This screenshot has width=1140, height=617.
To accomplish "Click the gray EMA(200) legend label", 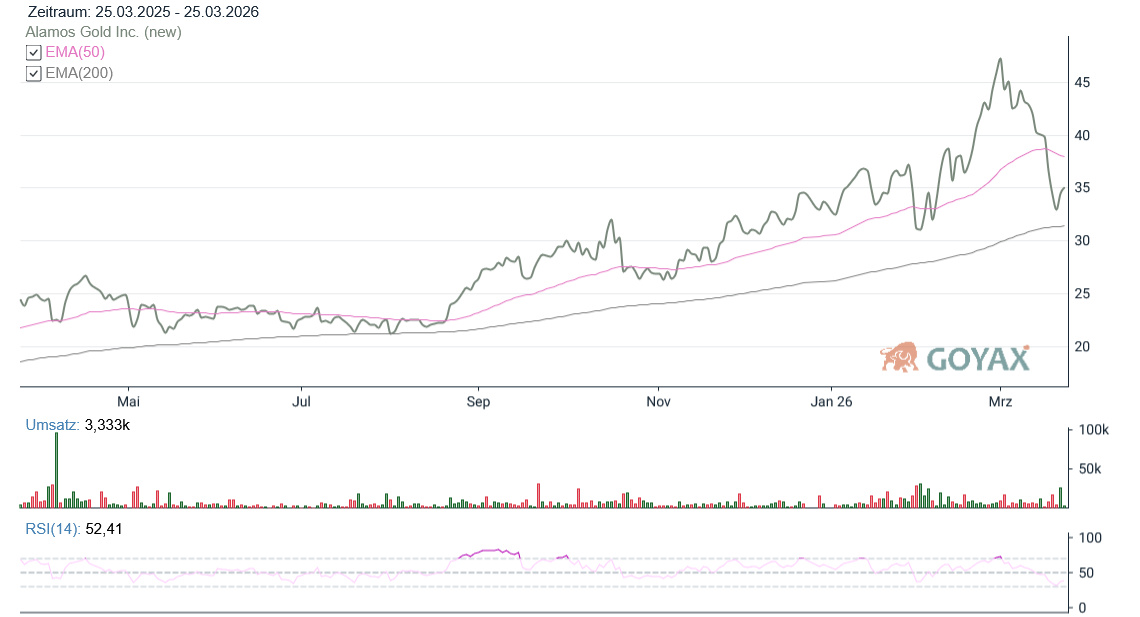I will [79, 73].
